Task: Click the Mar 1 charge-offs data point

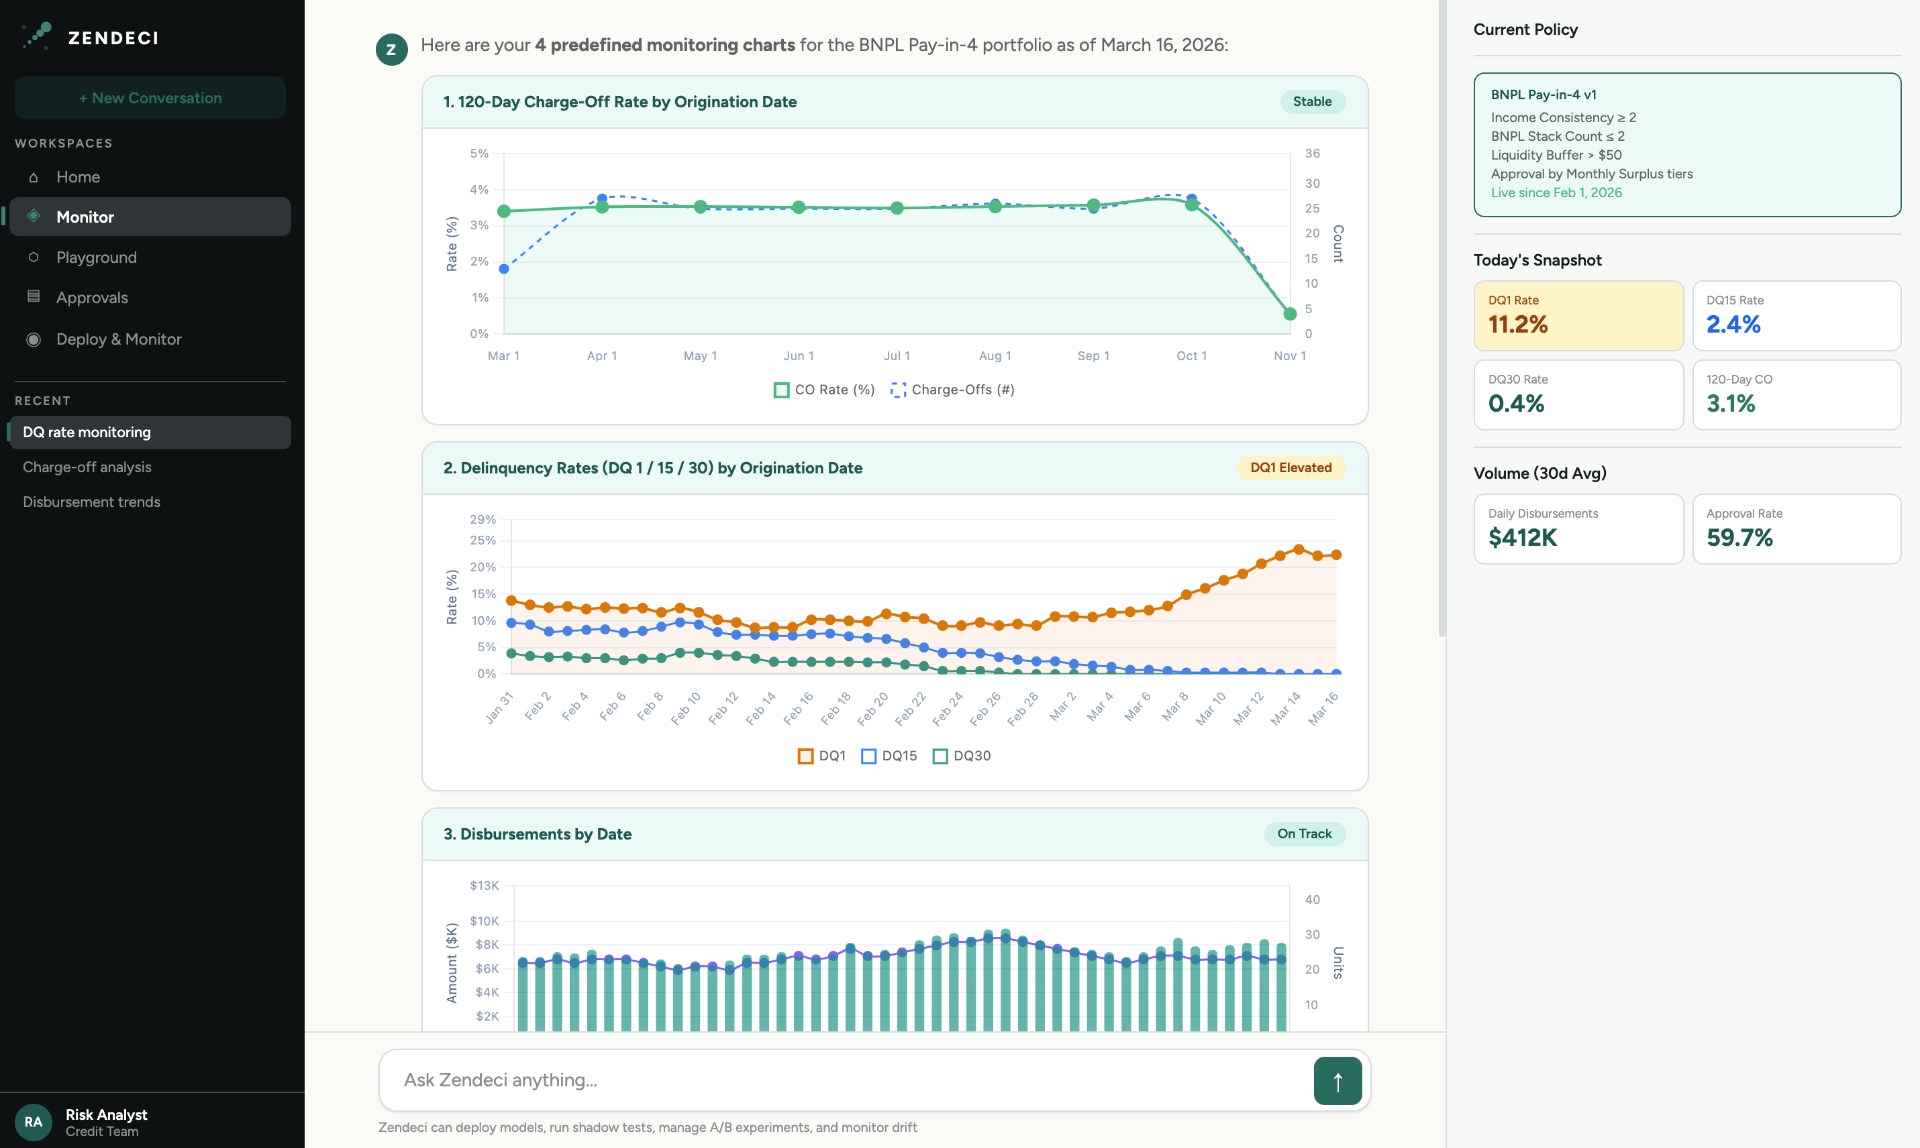Action: click(x=504, y=269)
